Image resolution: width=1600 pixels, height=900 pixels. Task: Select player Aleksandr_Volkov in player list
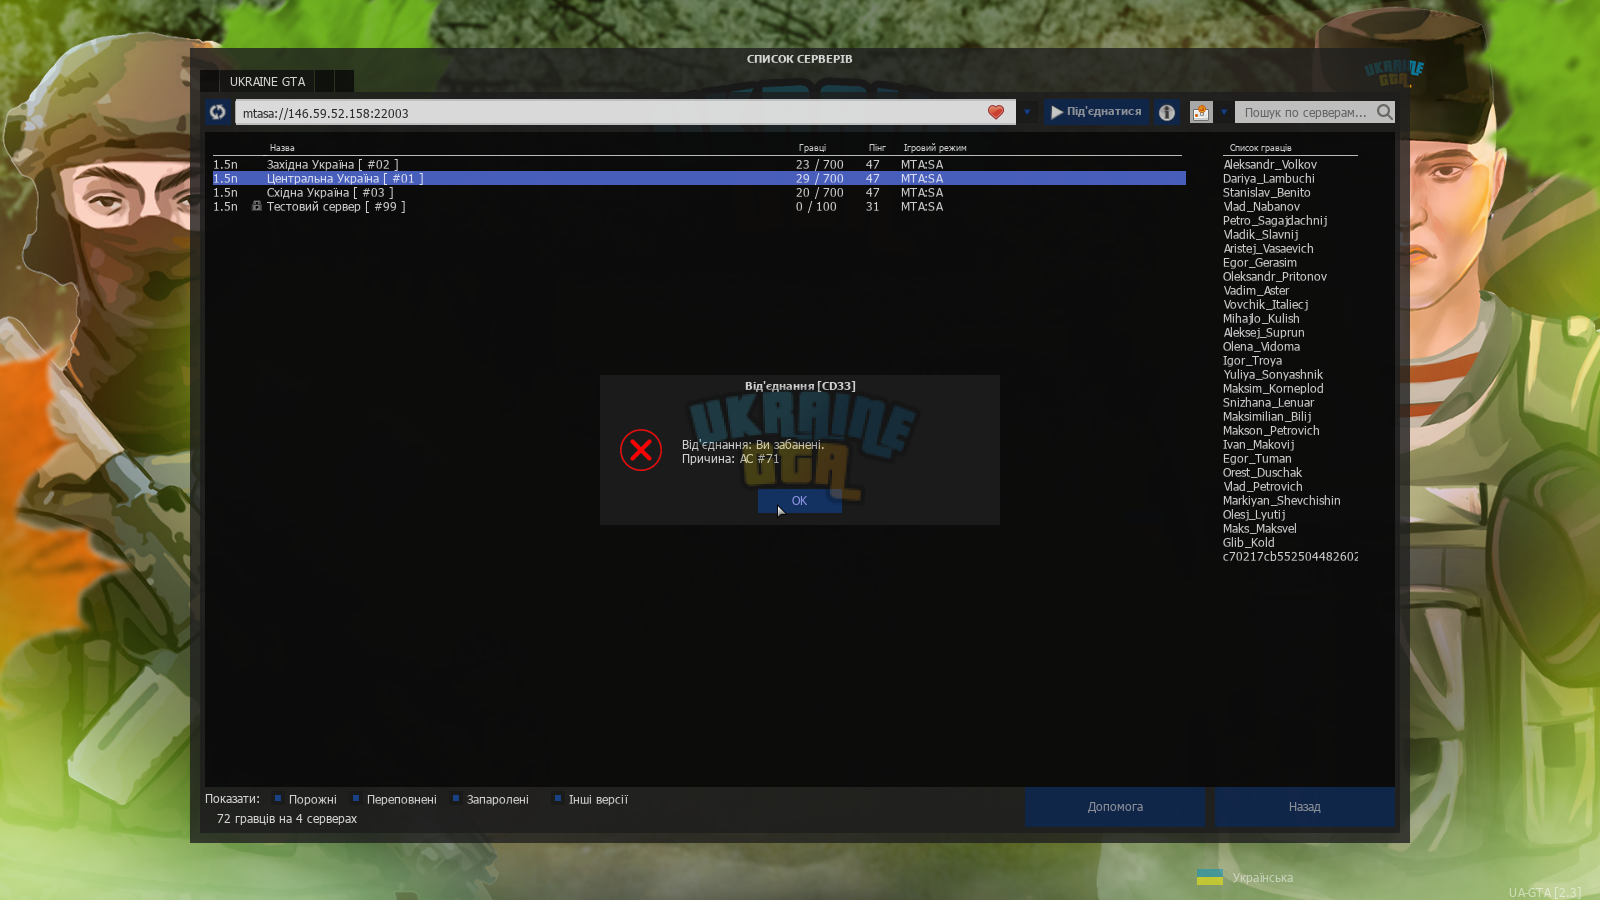coord(1270,165)
